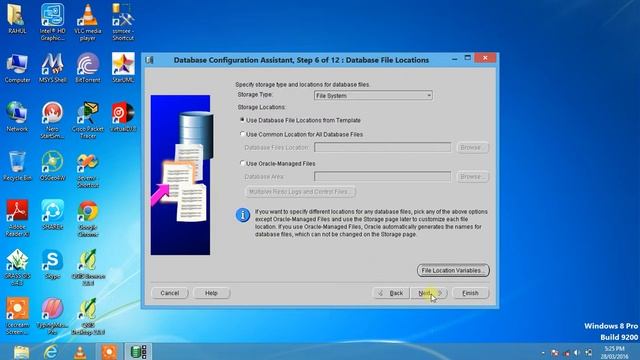Image resolution: width=640 pixels, height=360 pixels.
Task: Open the Google Chrome desktop shortcut
Action: point(87,218)
